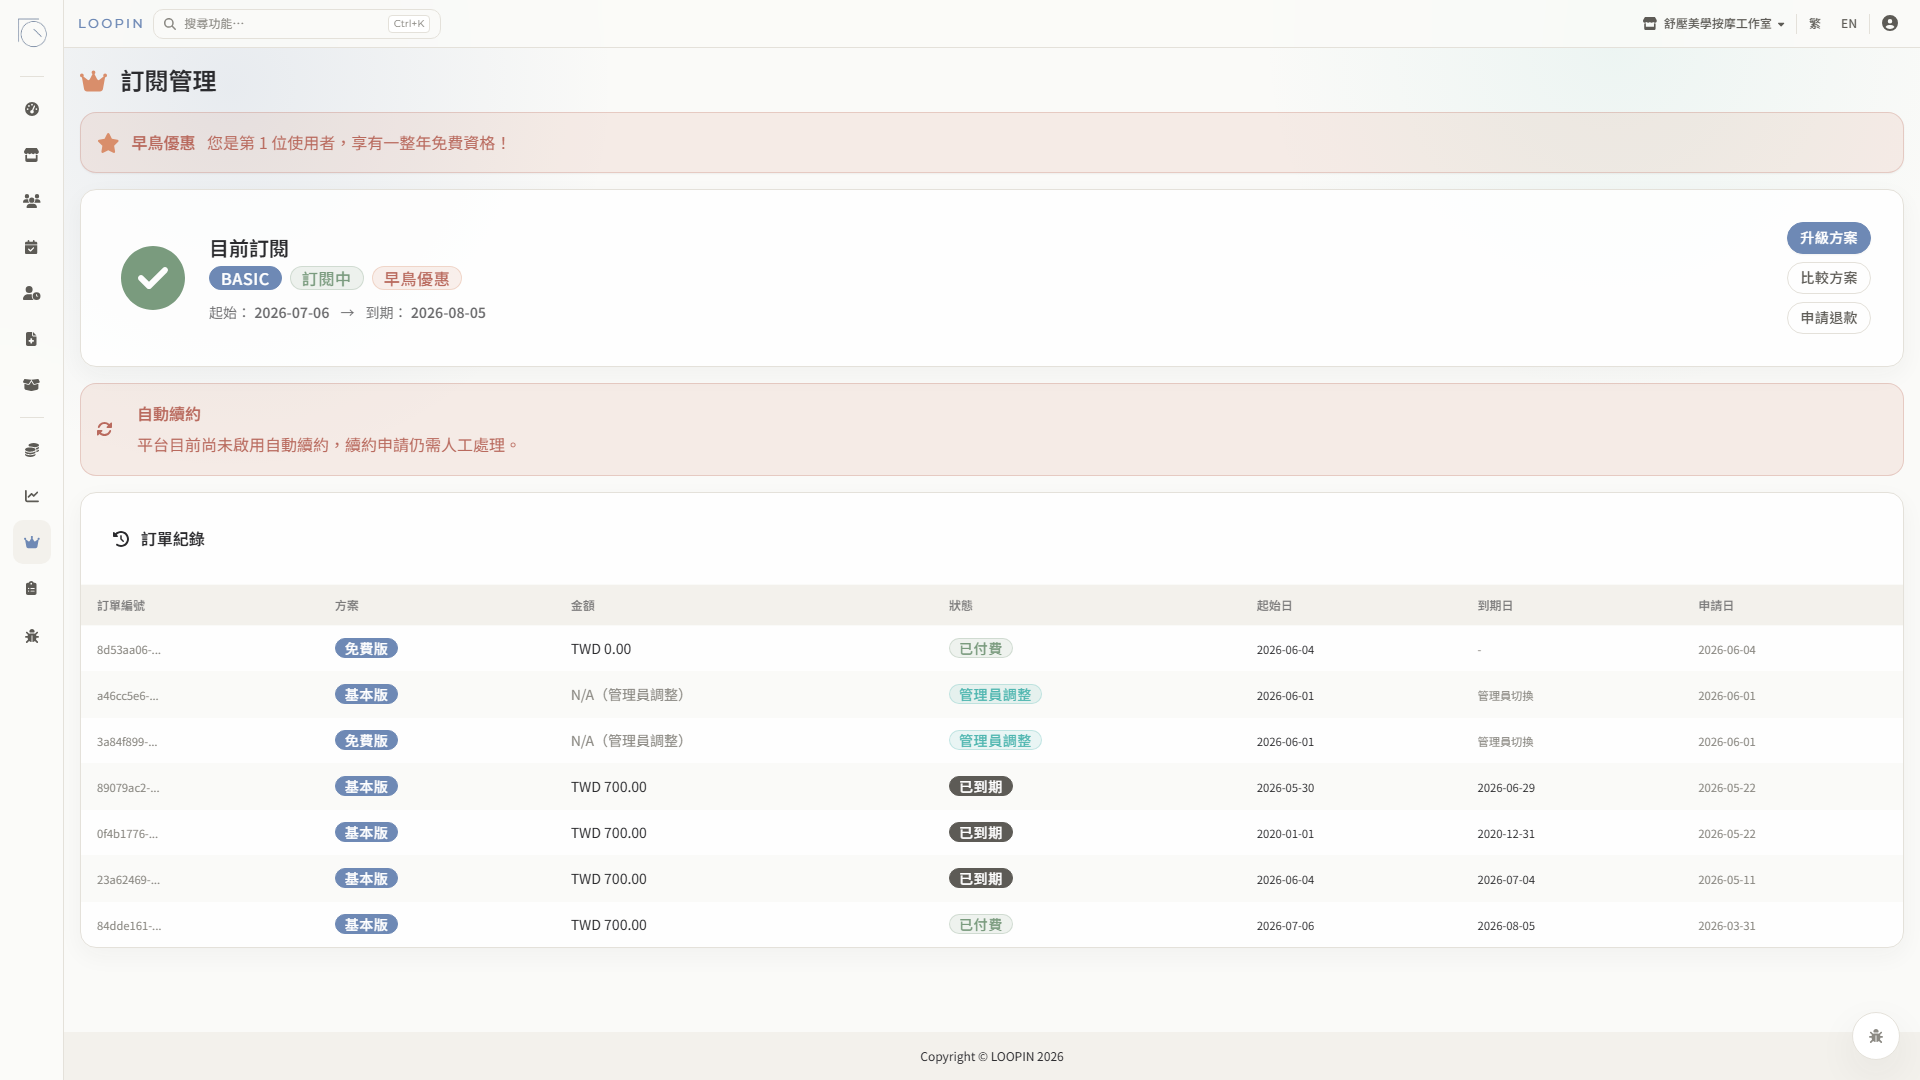
Task: Switch language to 繁
Action: tap(1814, 23)
